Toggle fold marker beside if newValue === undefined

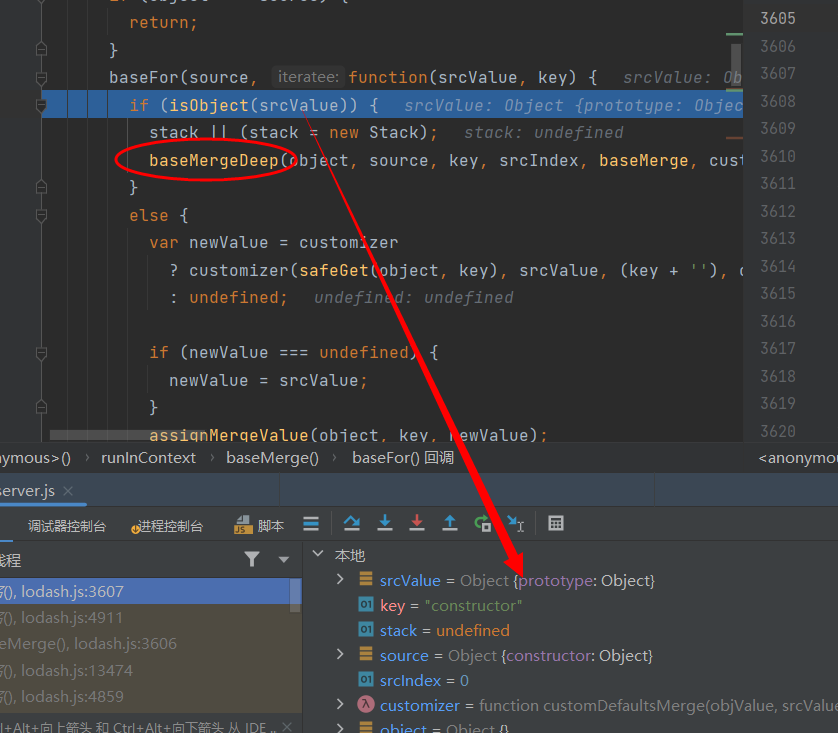click(41, 353)
